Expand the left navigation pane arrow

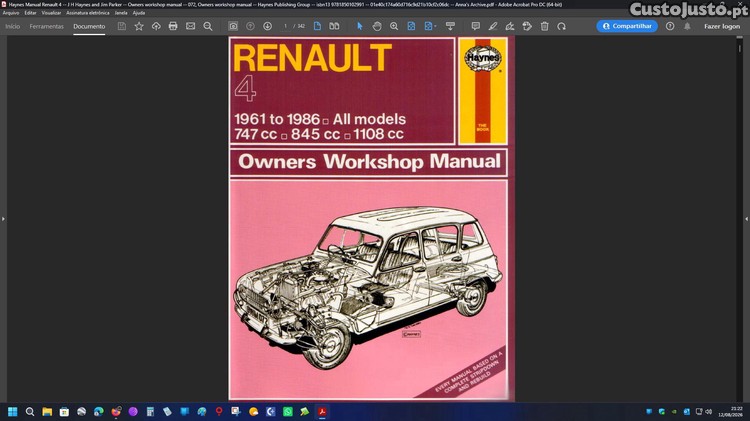tap(3, 219)
